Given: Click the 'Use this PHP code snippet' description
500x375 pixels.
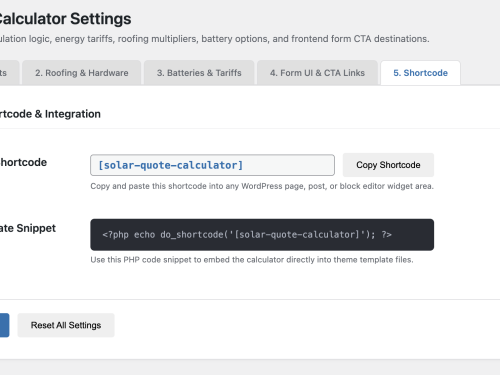Looking at the screenshot, I should pyautogui.click(x=252, y=260).
